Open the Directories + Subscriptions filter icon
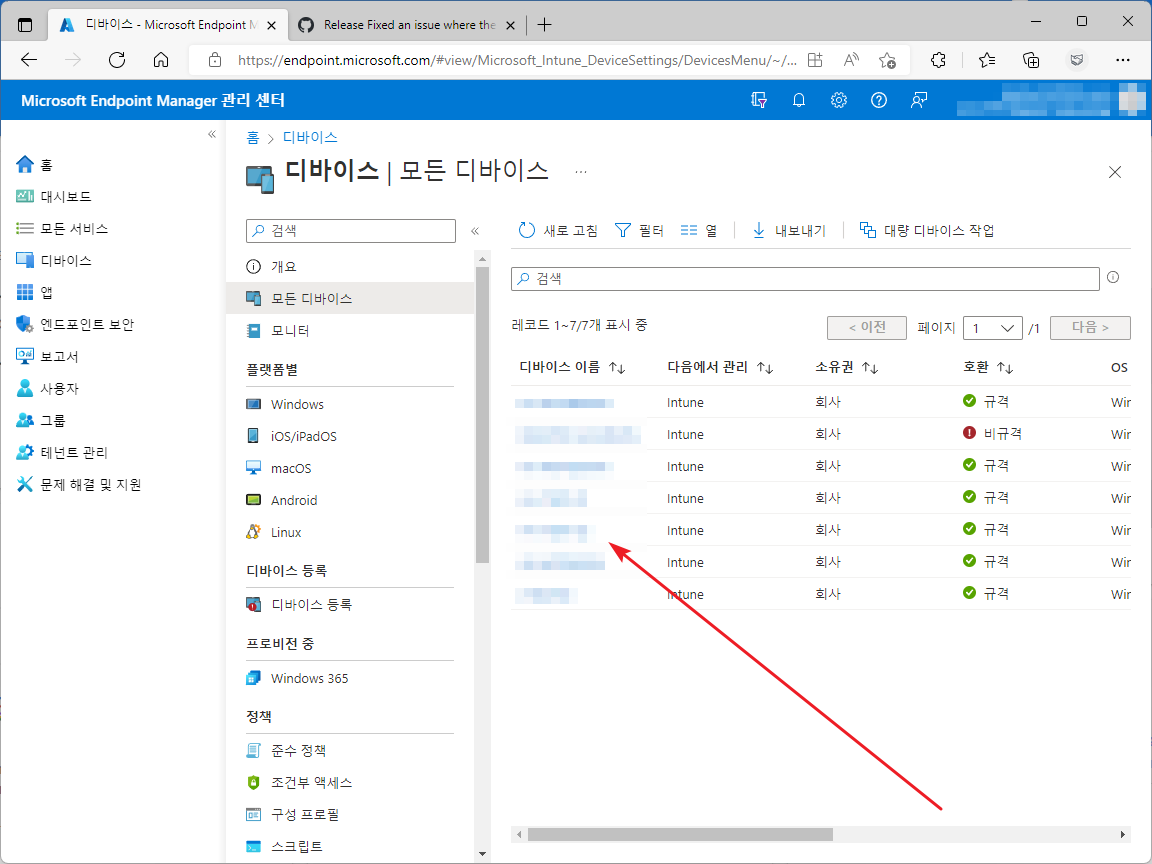 click(759, 100)
